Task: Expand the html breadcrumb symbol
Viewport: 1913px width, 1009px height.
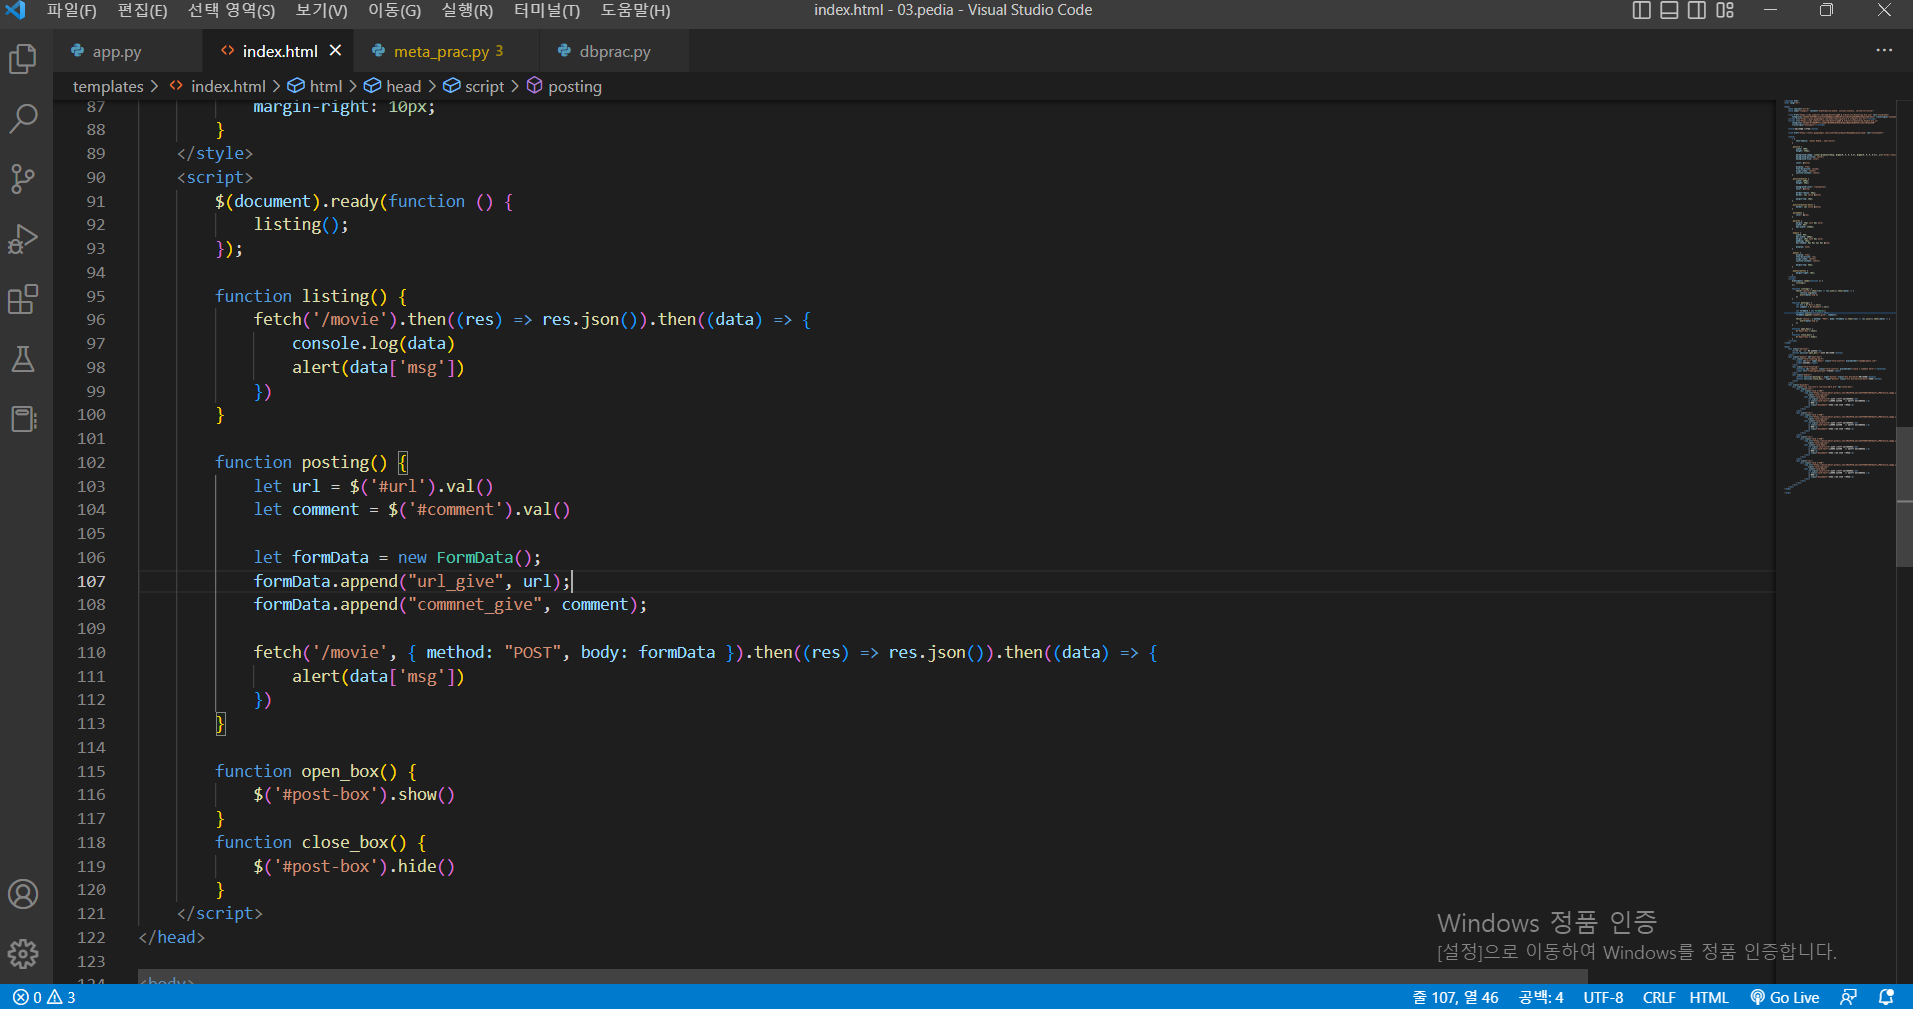Action: click(316, 87)
